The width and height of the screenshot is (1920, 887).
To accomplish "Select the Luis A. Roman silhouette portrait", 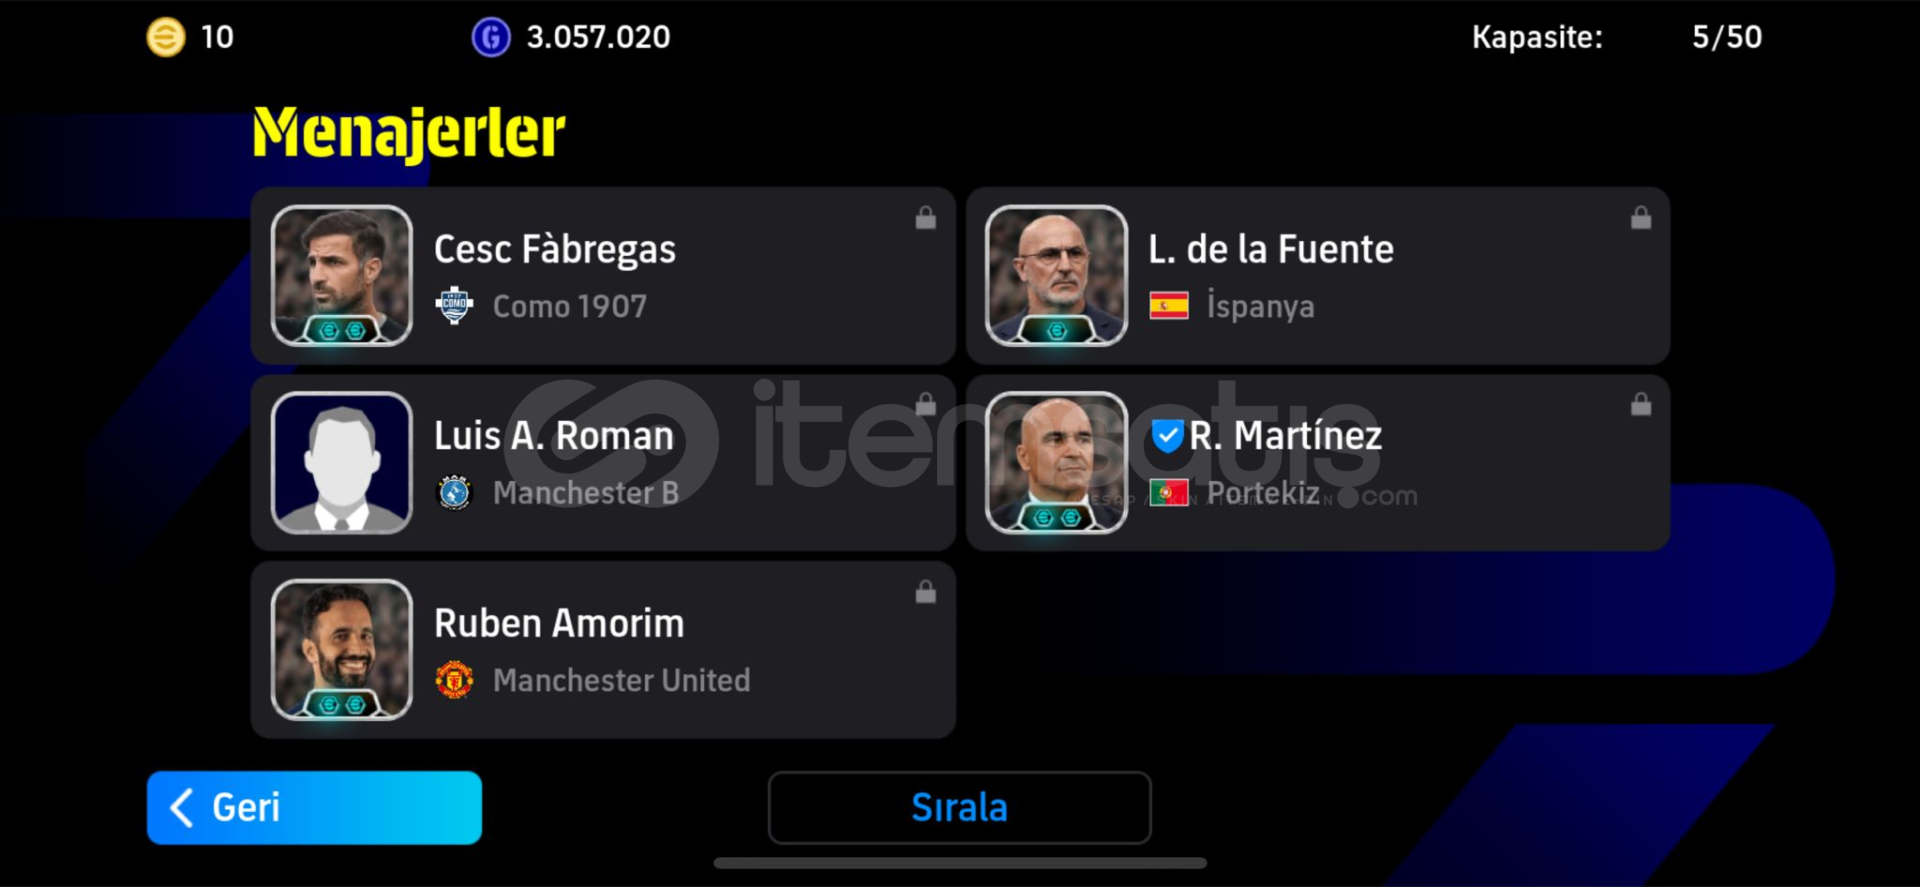I will coord(342,463).
